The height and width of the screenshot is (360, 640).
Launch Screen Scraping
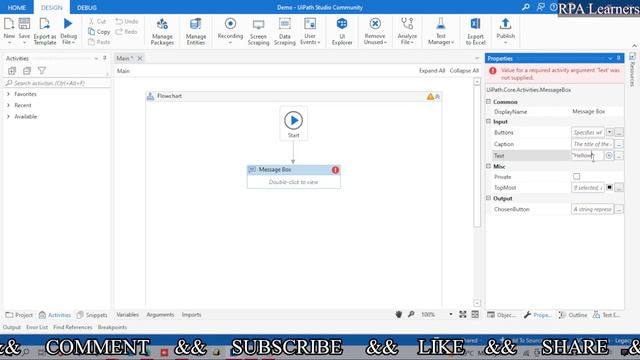(x=258, y=31)
